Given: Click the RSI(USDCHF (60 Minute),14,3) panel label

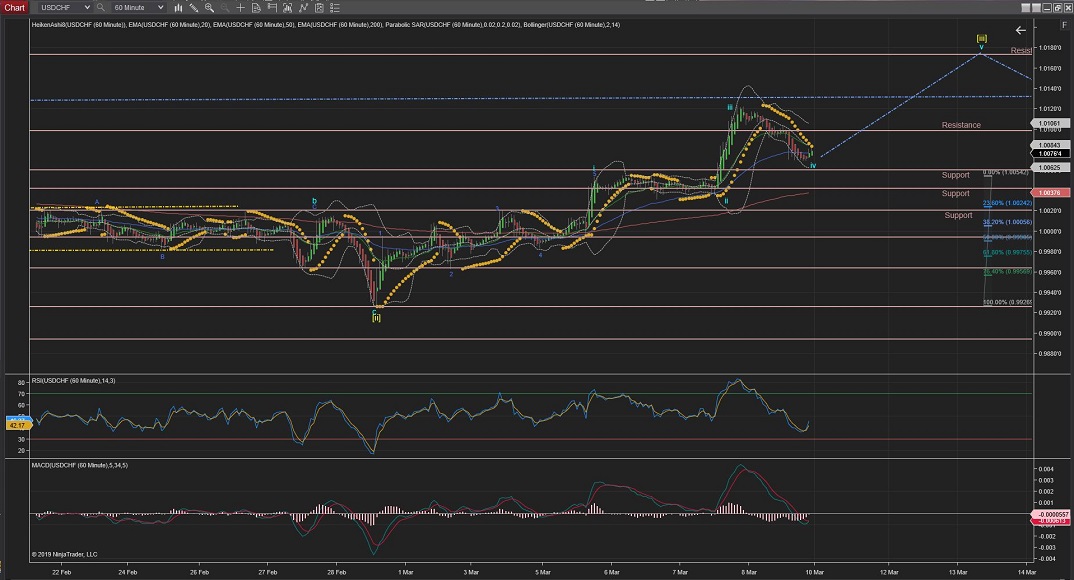Looking at the screenshot, I should click(x=73, y=381).
